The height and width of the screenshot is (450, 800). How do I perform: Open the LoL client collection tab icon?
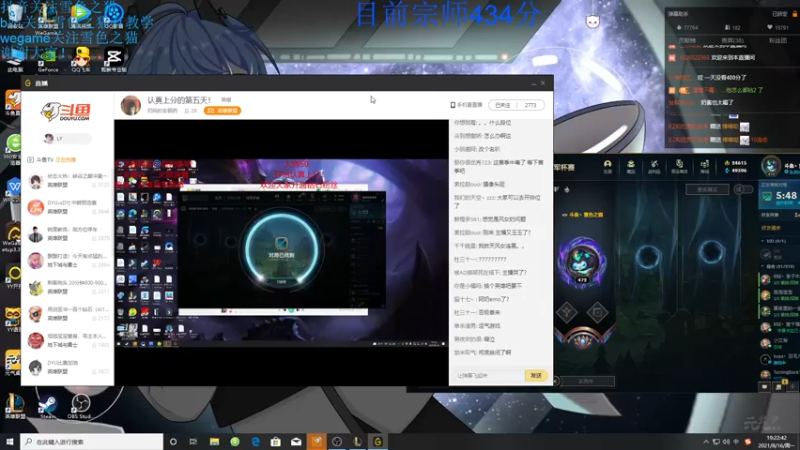pos(607,166)
